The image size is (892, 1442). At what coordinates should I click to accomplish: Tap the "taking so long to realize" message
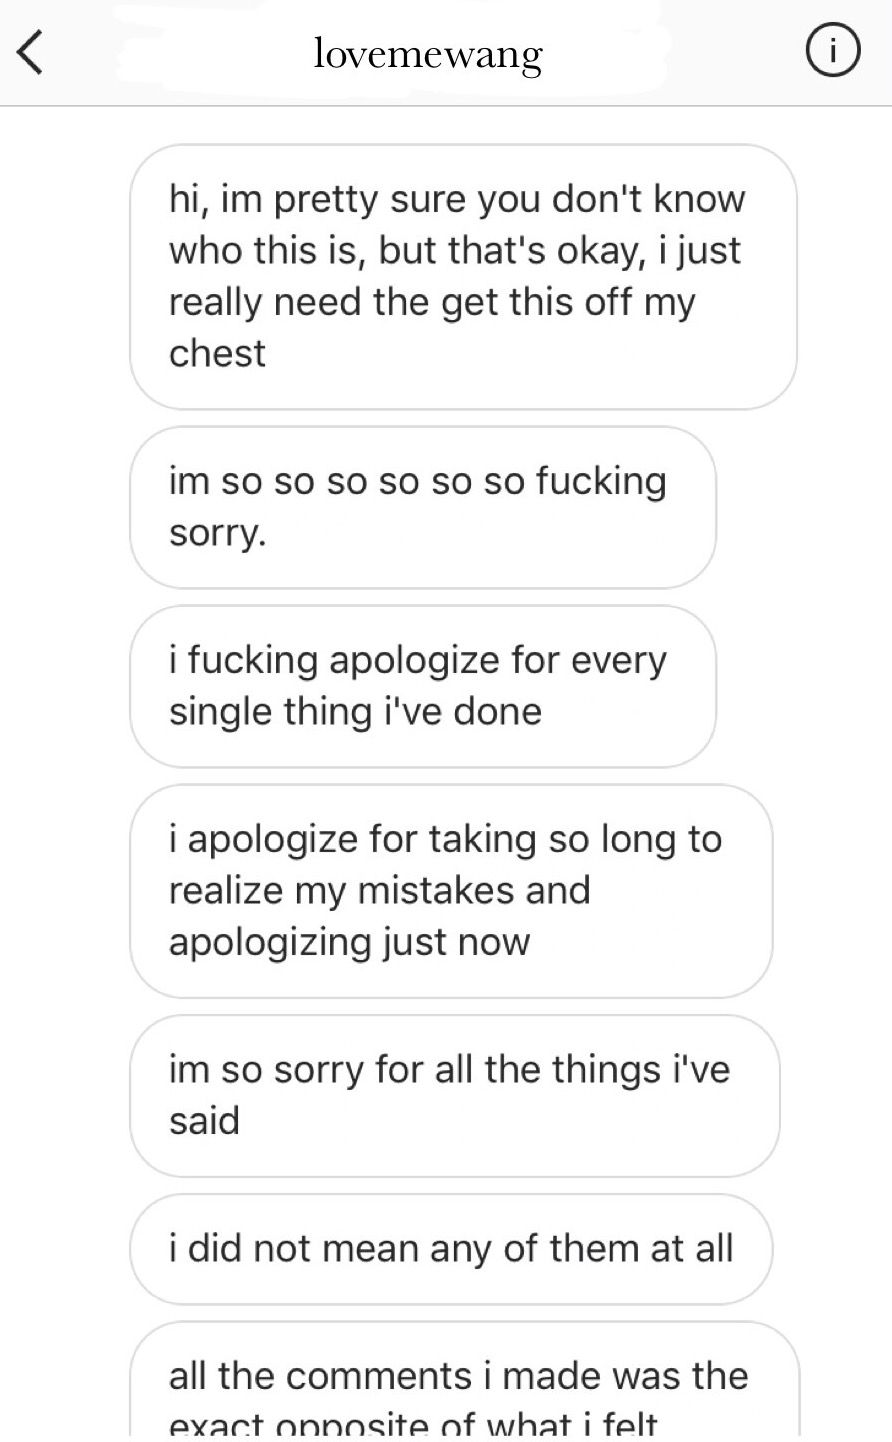click(x=450, y=890)
